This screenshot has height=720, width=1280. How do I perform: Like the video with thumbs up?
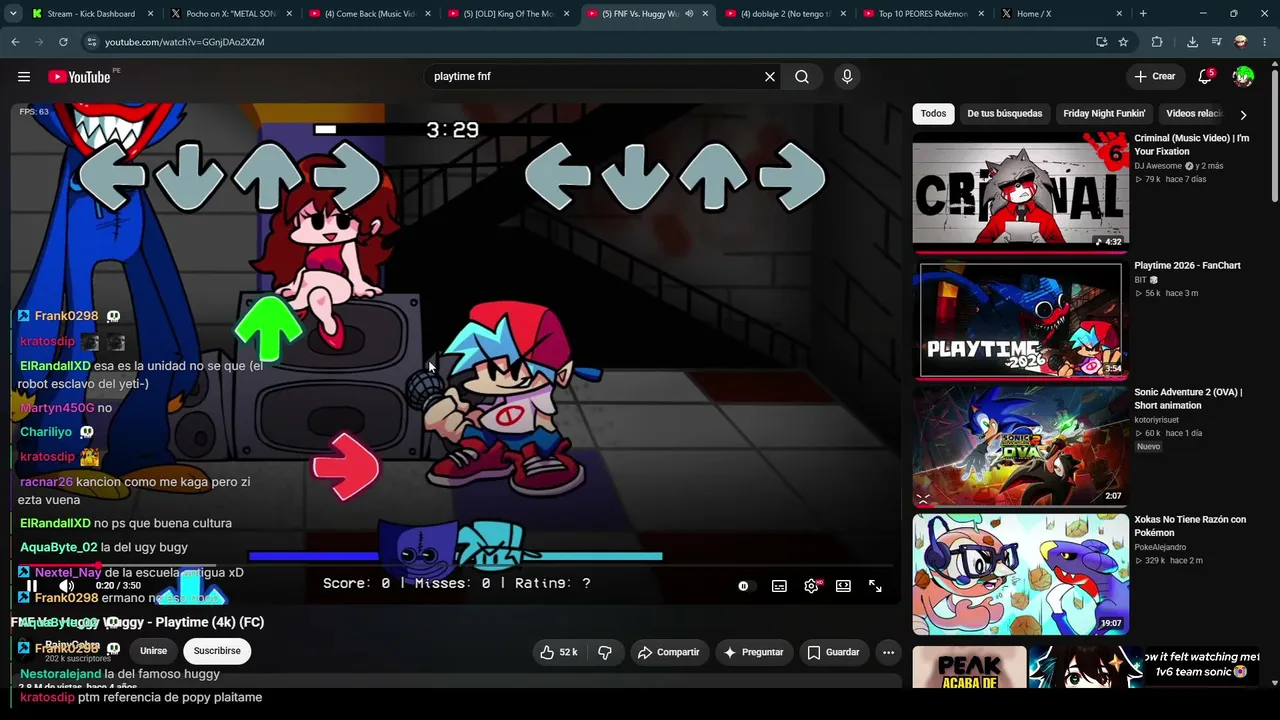(x=559, y=652)
